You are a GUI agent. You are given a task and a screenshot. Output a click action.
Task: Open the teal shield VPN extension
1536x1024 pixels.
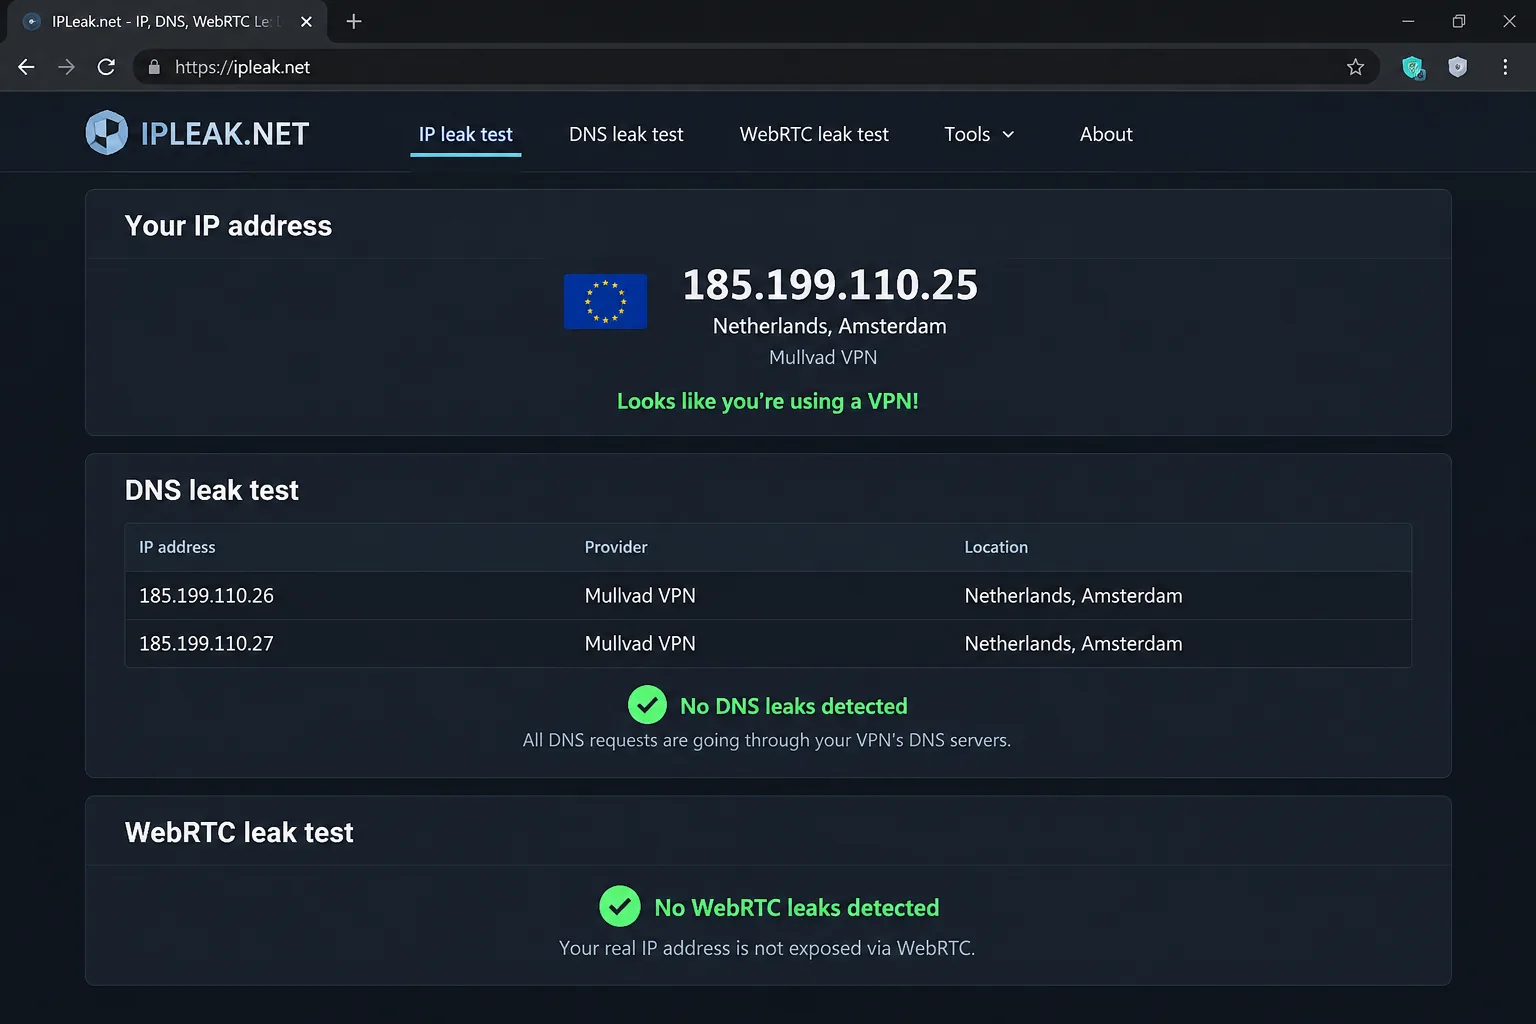(x=1412, y=67)
